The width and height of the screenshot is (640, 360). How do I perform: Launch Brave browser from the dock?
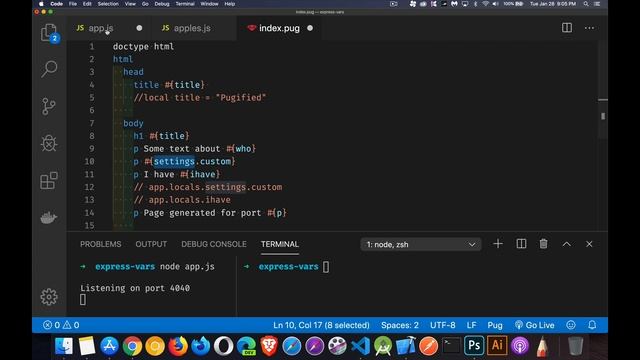coord(269,346)
